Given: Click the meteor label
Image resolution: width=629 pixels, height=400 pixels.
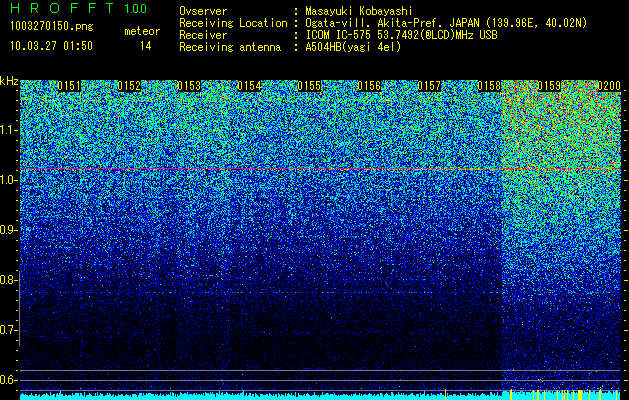Looking at the screenshot, I should (142, 31).
